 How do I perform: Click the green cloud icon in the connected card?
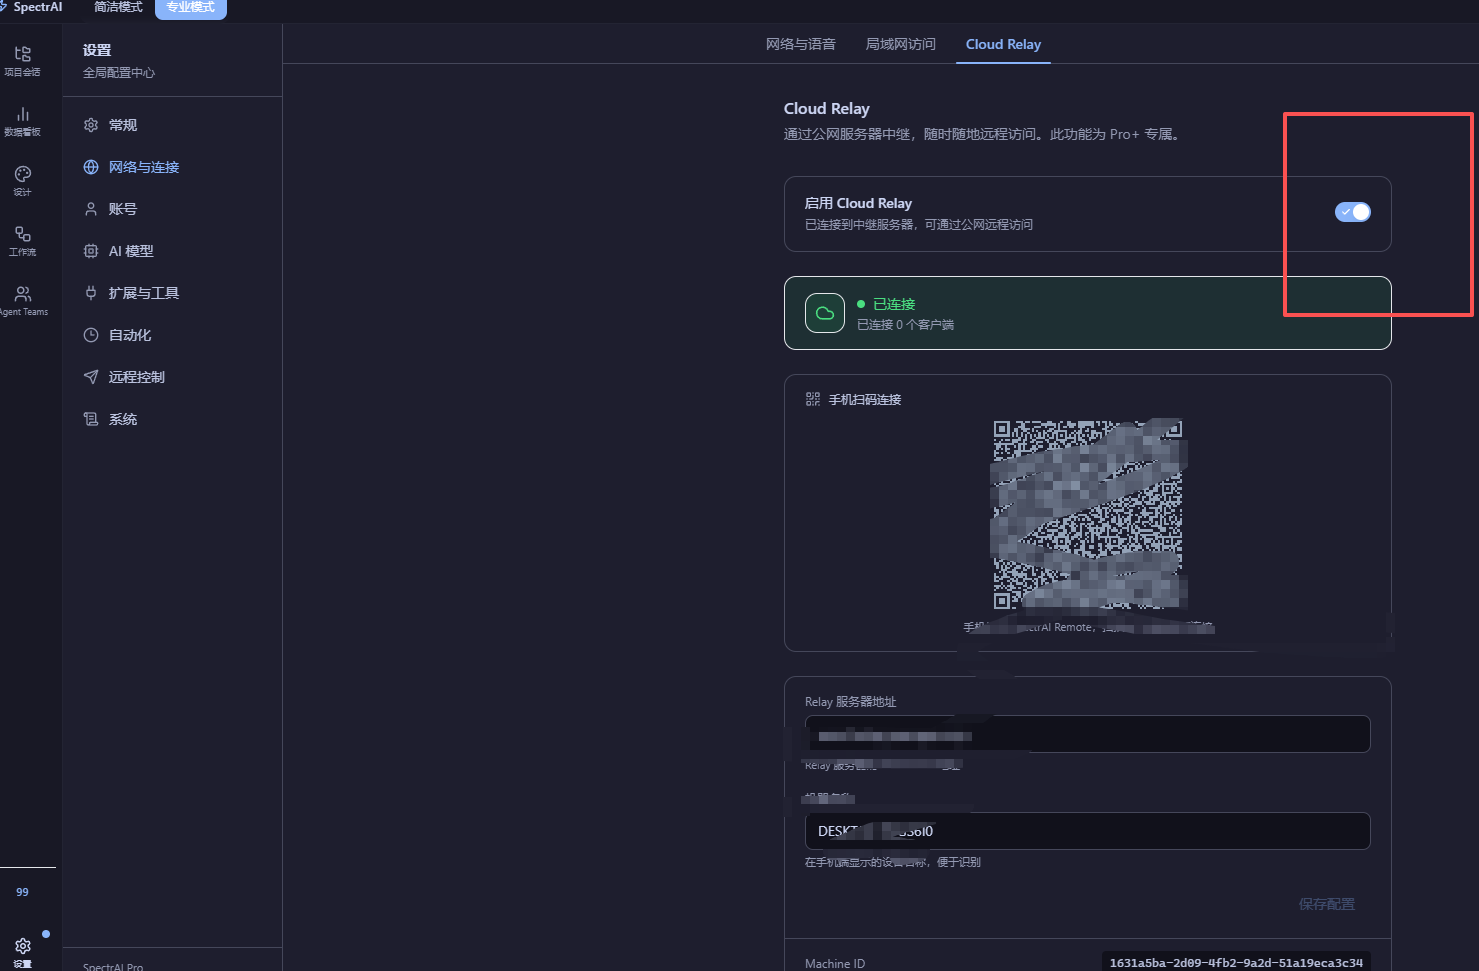(x=825, y=313)
